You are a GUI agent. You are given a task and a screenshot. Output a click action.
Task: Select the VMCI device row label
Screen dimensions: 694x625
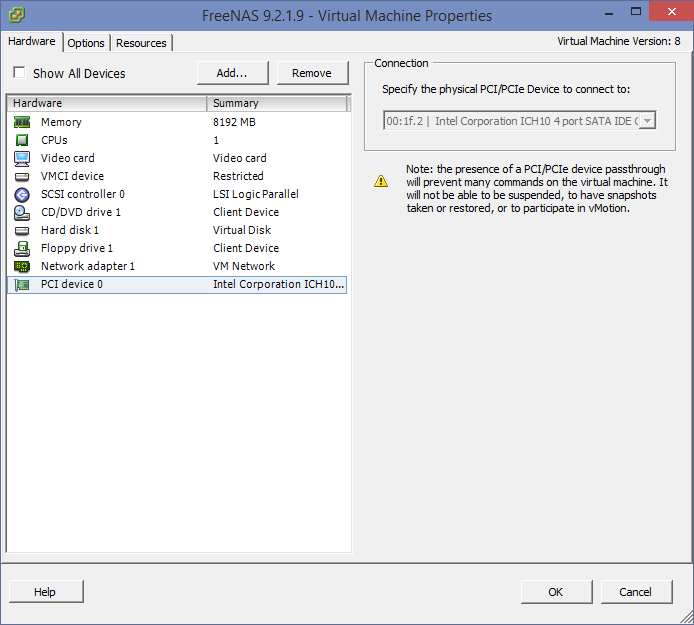(72, 176)
